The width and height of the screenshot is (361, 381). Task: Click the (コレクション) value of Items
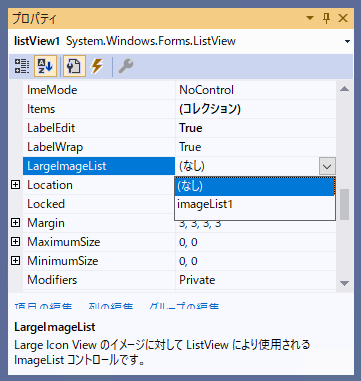coord(210,109)
